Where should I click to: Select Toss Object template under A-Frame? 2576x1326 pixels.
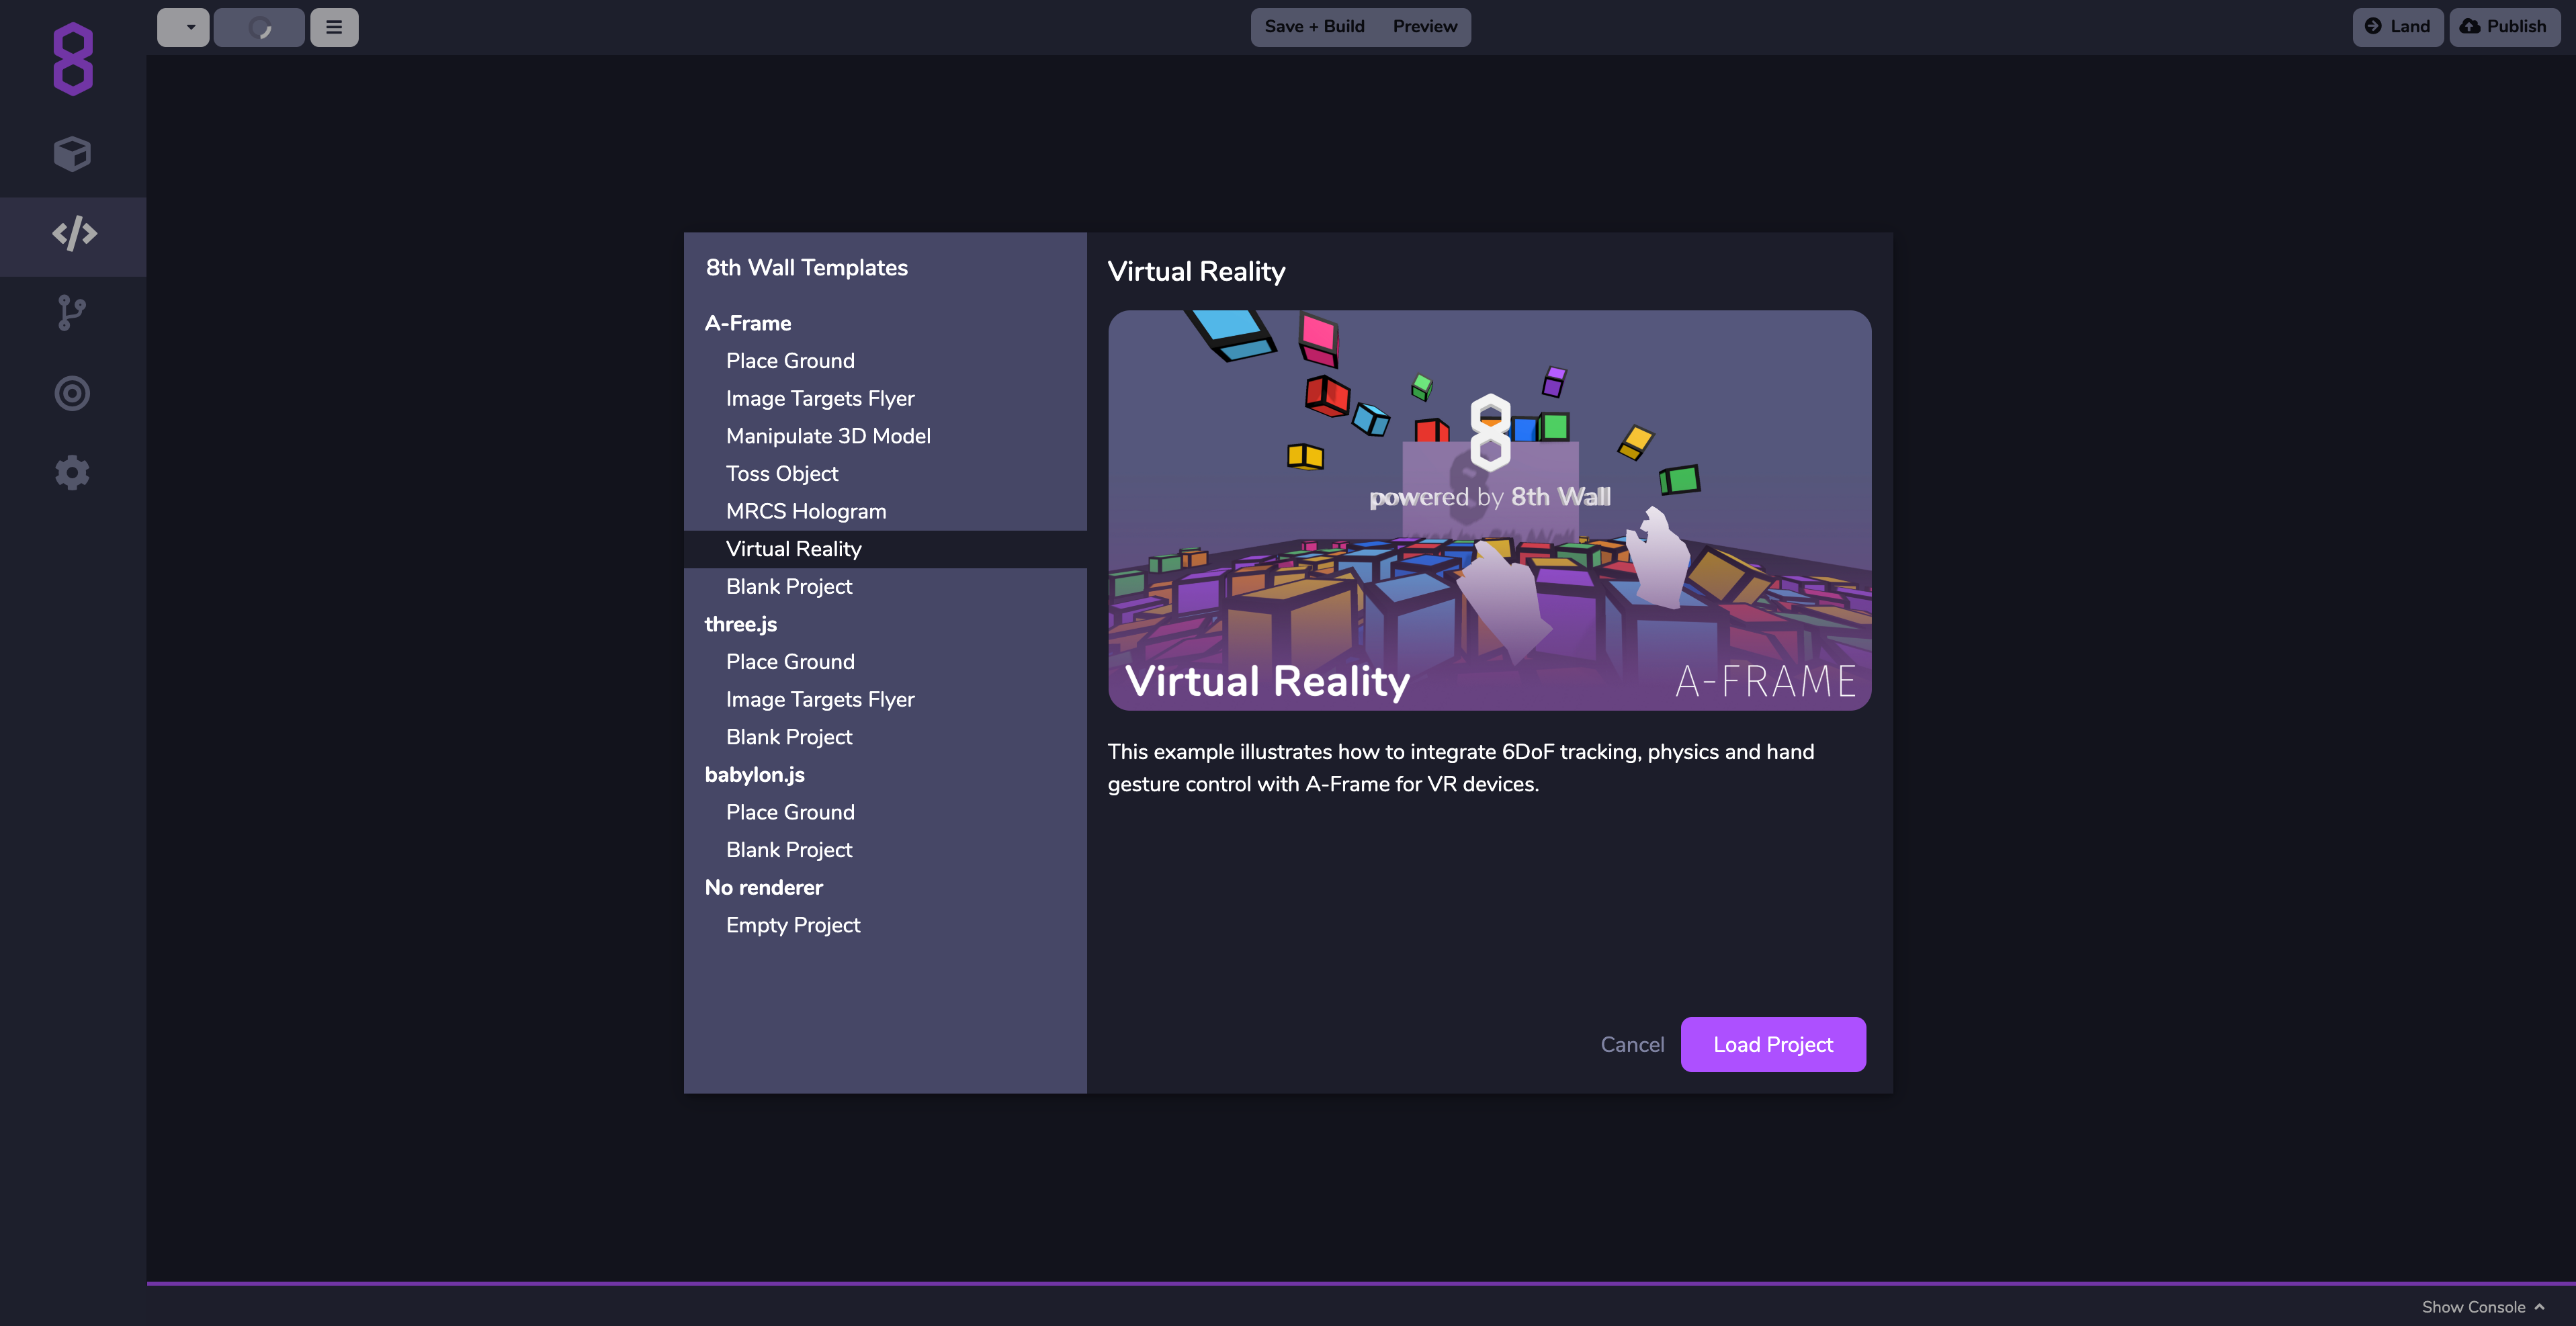pyautogui.click(x=782, y=474)
